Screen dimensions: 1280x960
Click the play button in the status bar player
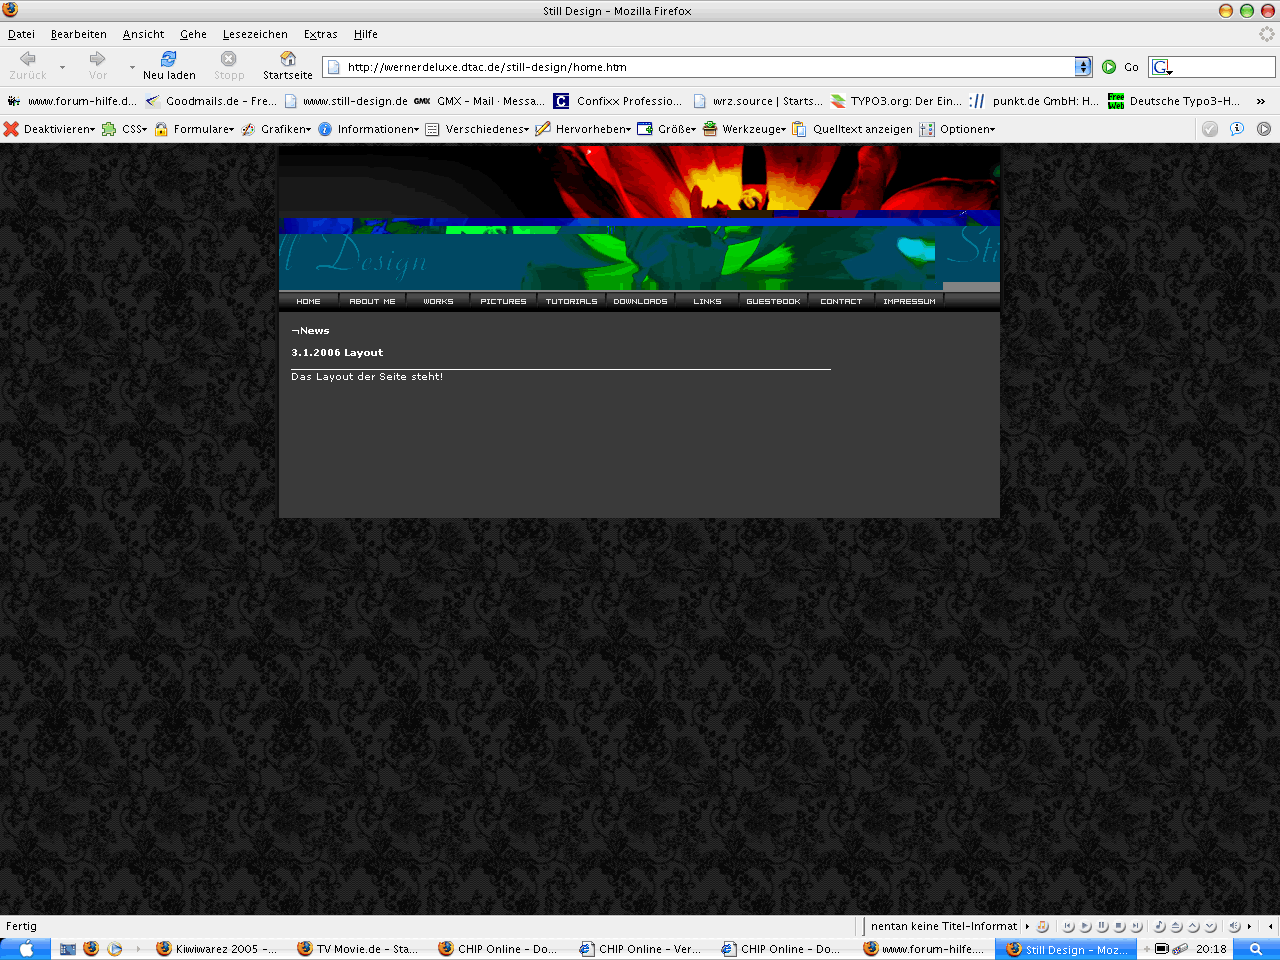(x=1085, y=927)
